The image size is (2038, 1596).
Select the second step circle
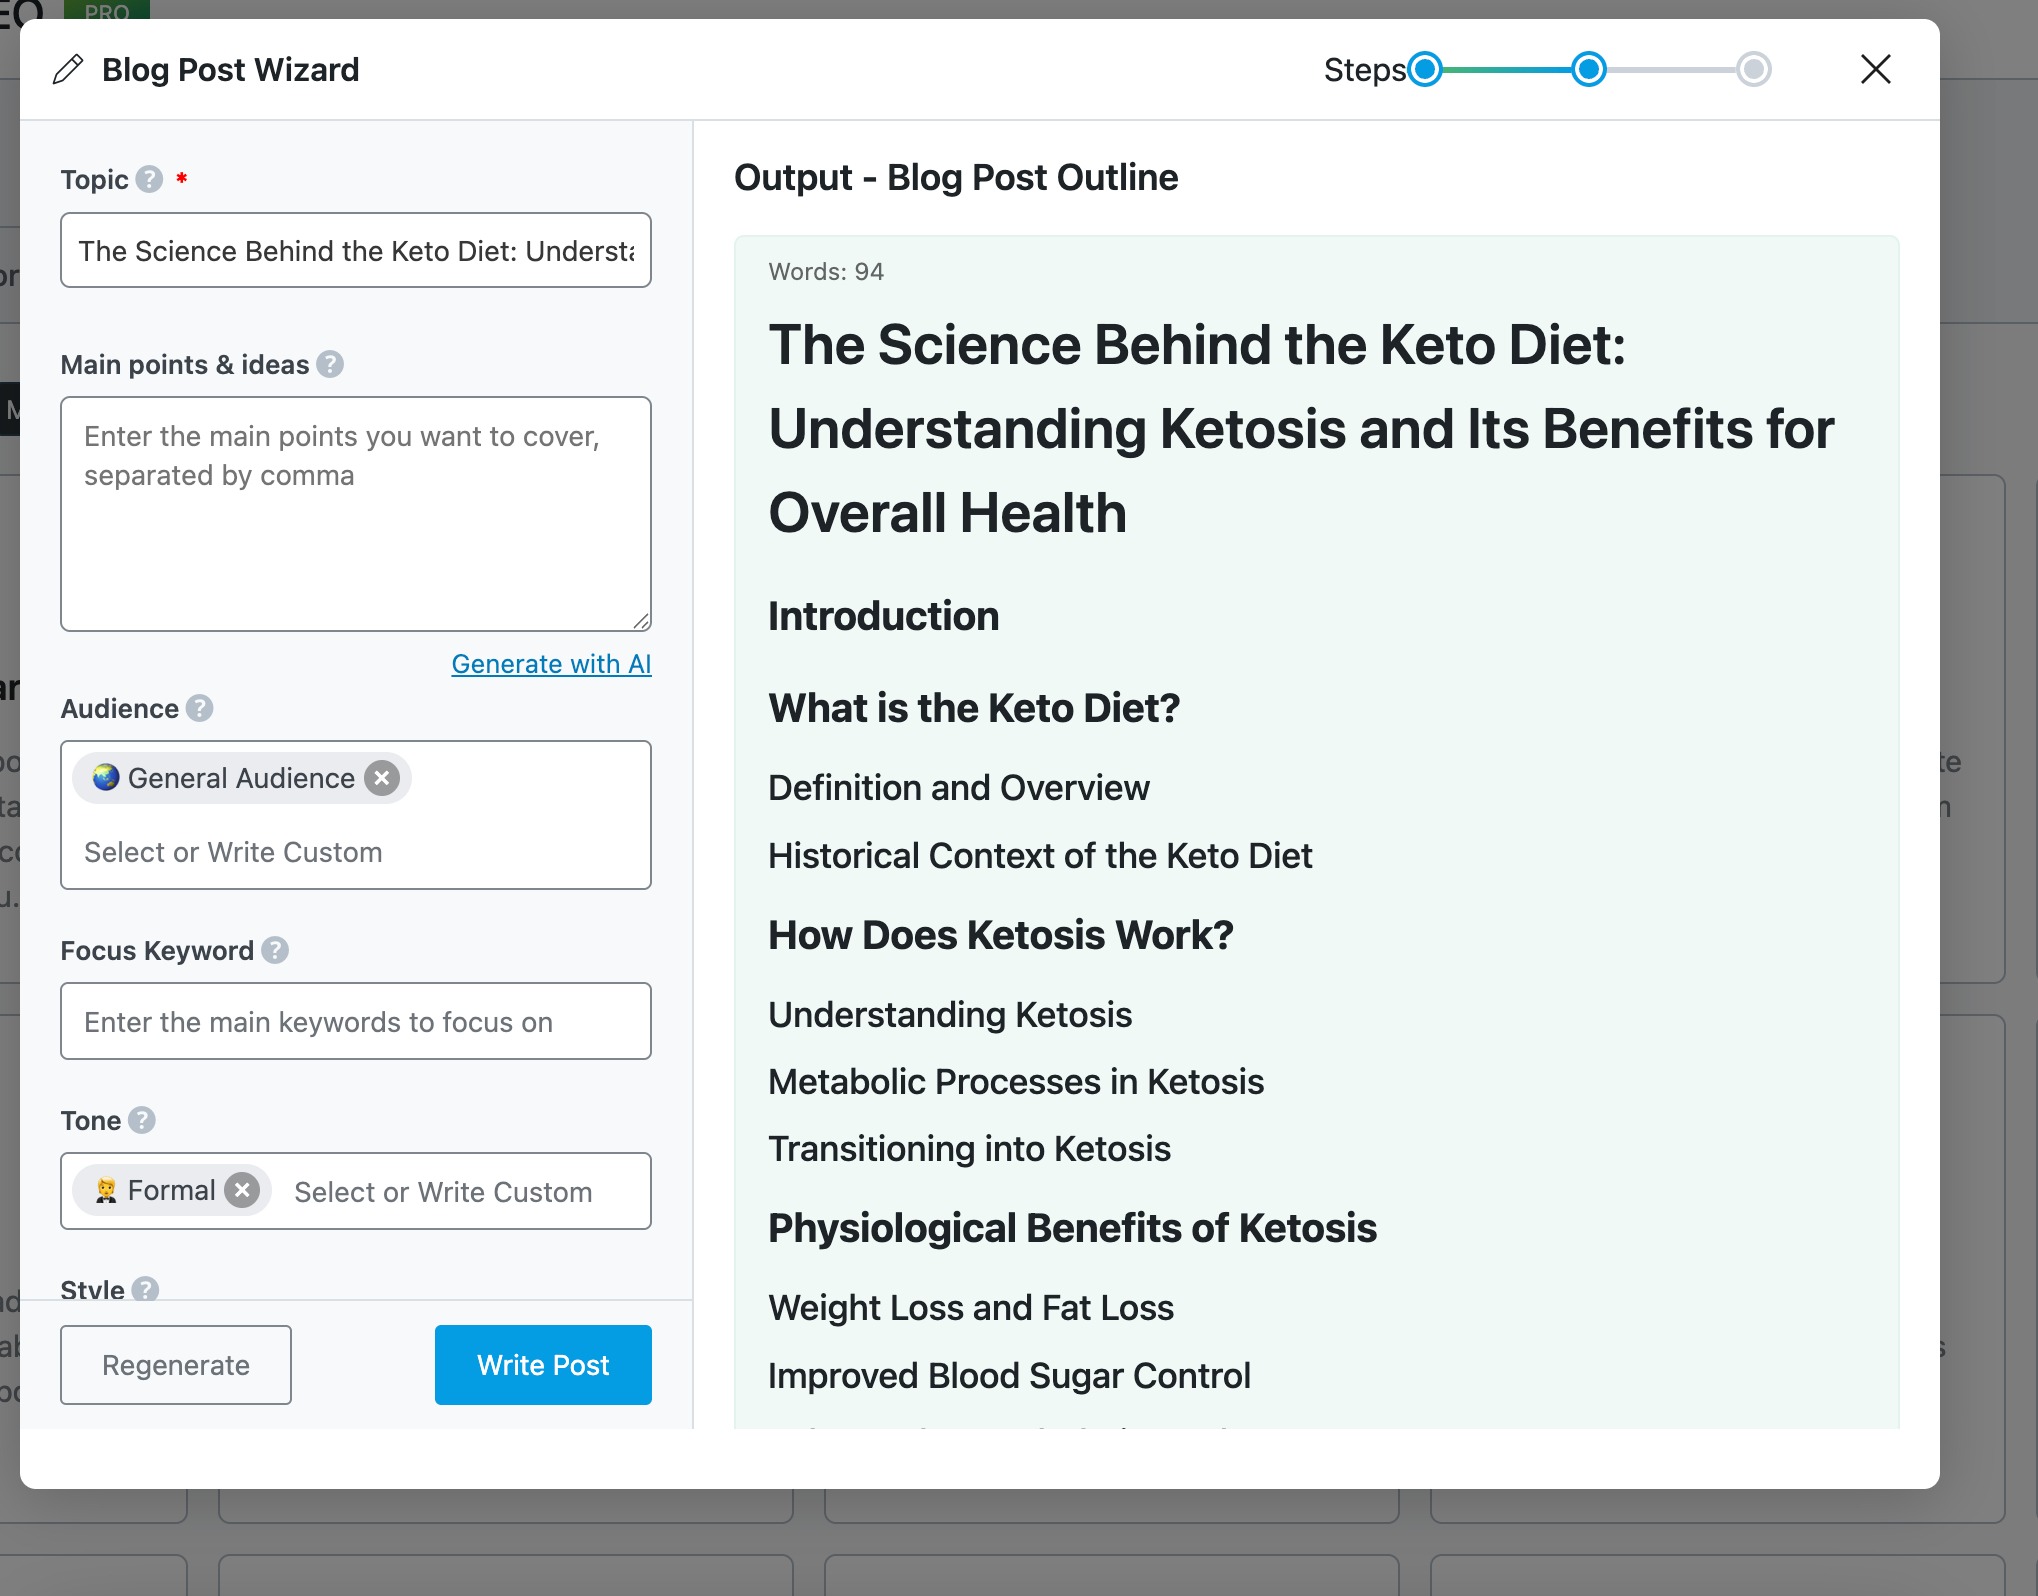[1588, 70]
